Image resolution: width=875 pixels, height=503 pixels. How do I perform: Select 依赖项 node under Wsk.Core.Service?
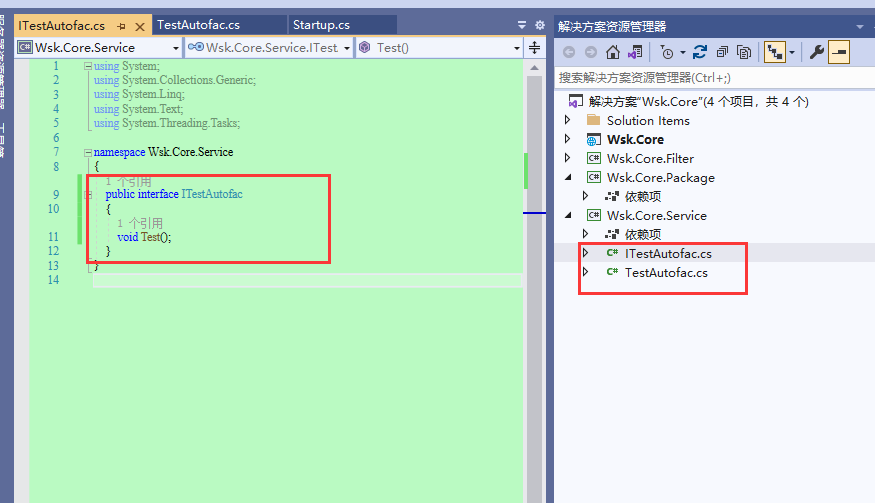[643, 234]
